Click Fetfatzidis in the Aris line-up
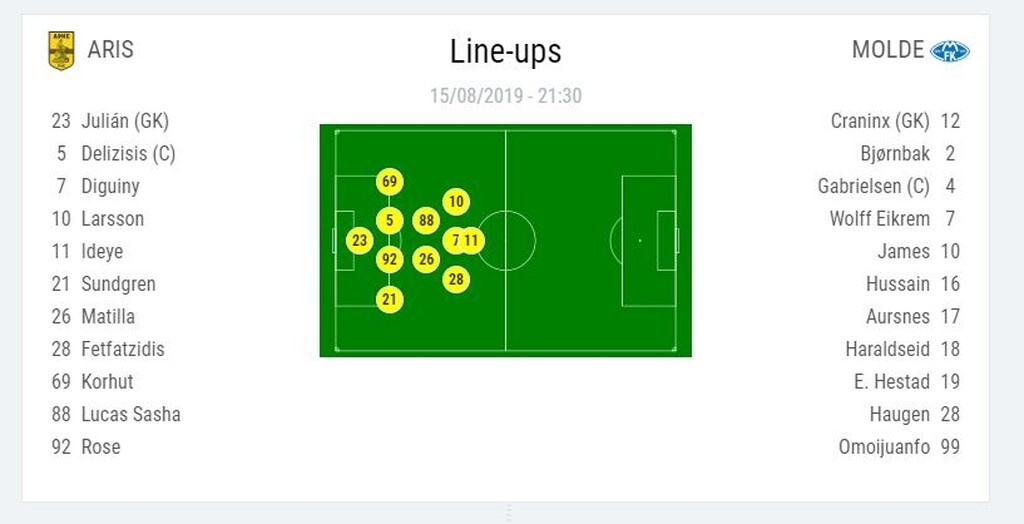Screen dimensions: 1024x524 pos(123,349)
